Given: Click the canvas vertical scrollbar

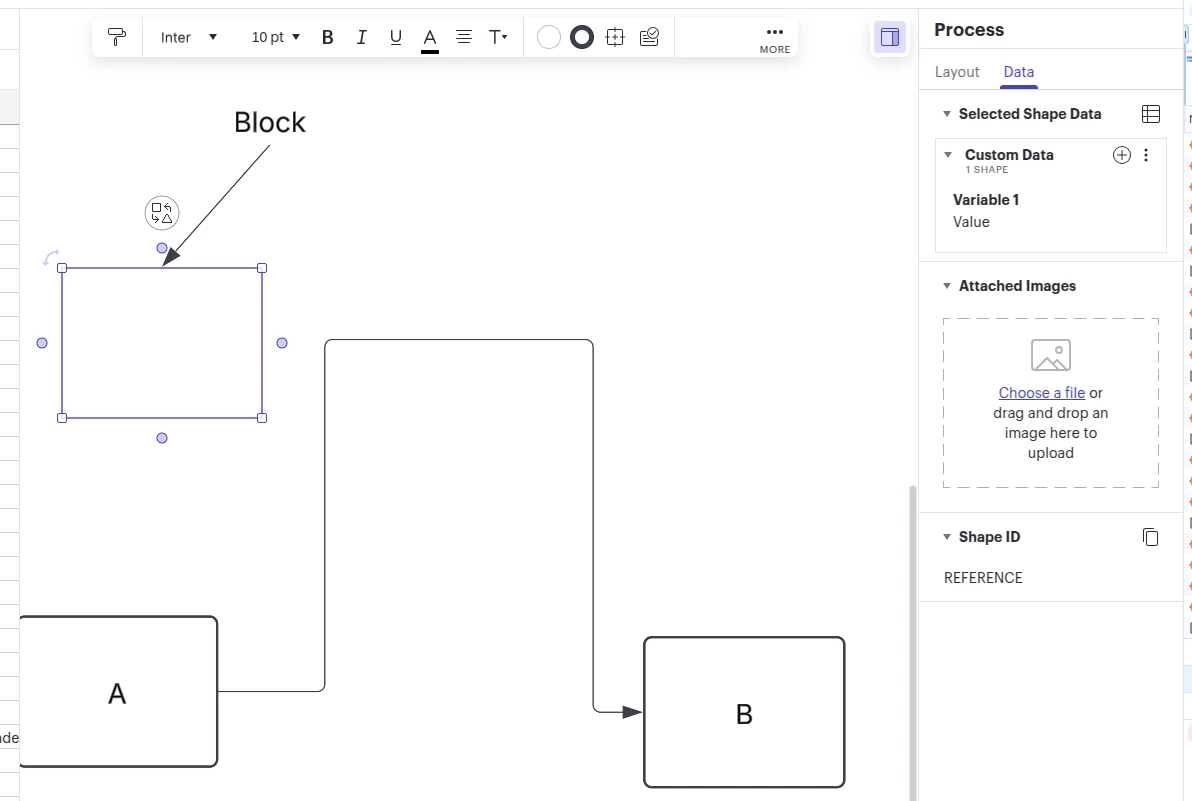Looking at the screenshot, I should [x=913, y=643].
